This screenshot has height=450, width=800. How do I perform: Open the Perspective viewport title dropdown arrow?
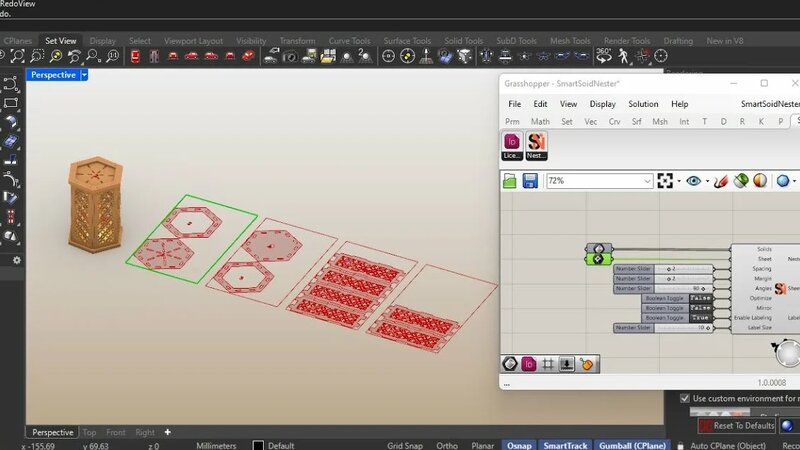tap(84, 75)
